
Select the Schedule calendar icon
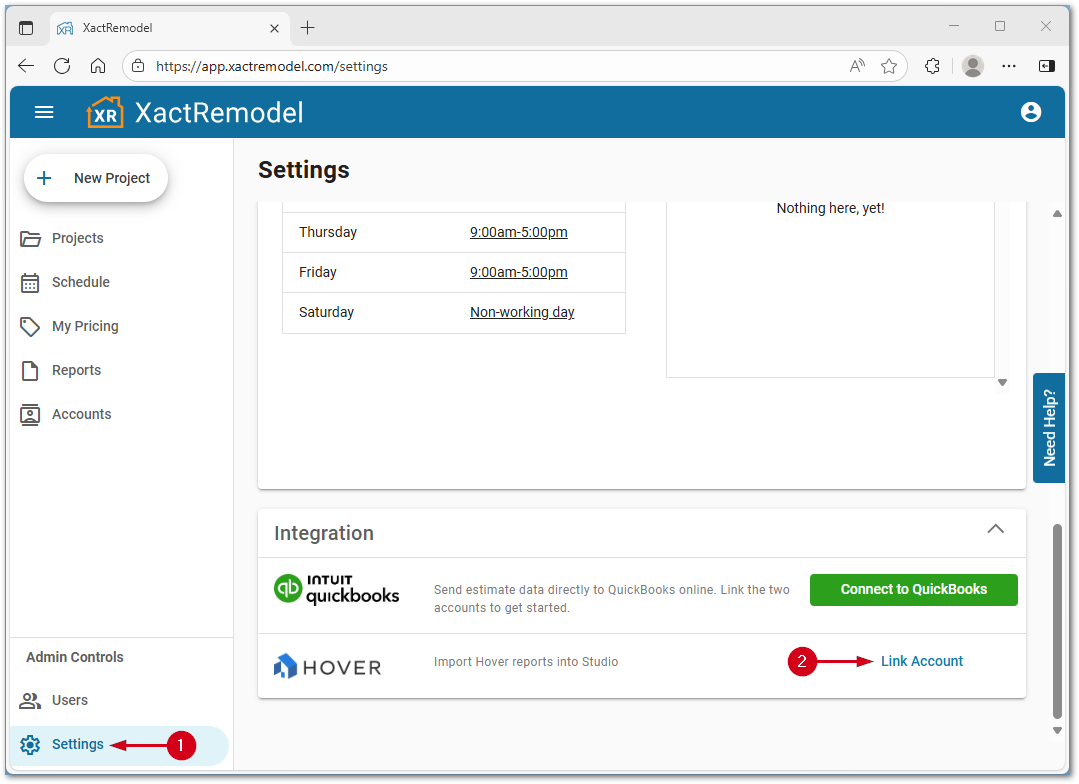point(31,282)
